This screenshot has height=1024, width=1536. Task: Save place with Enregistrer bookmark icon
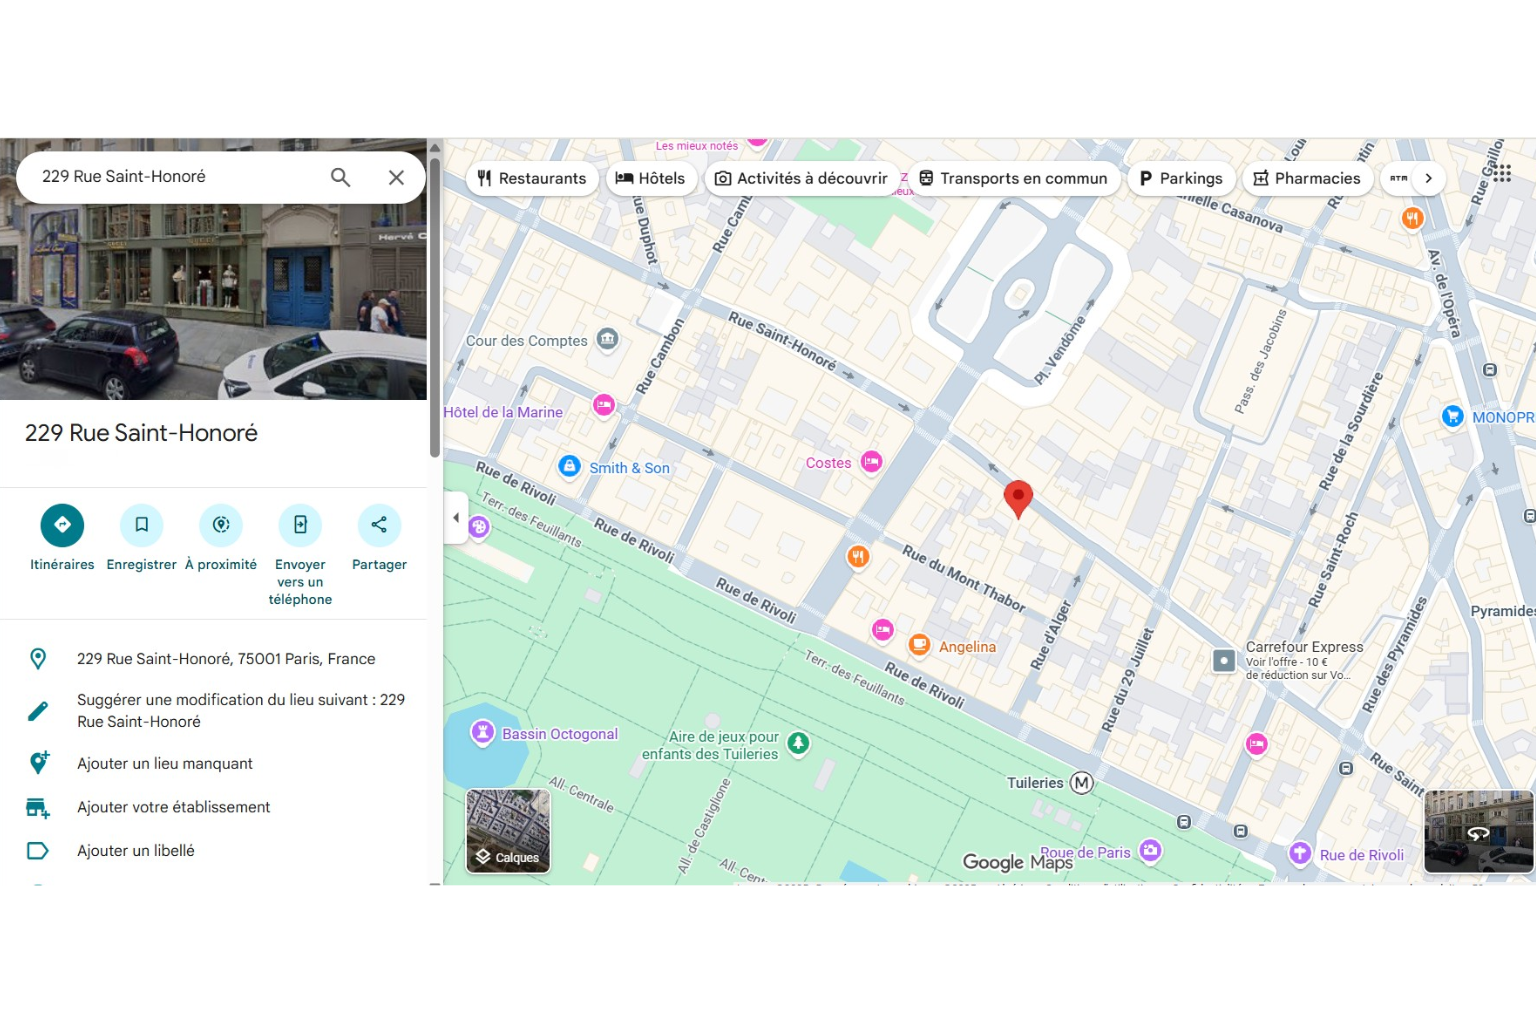141,525
